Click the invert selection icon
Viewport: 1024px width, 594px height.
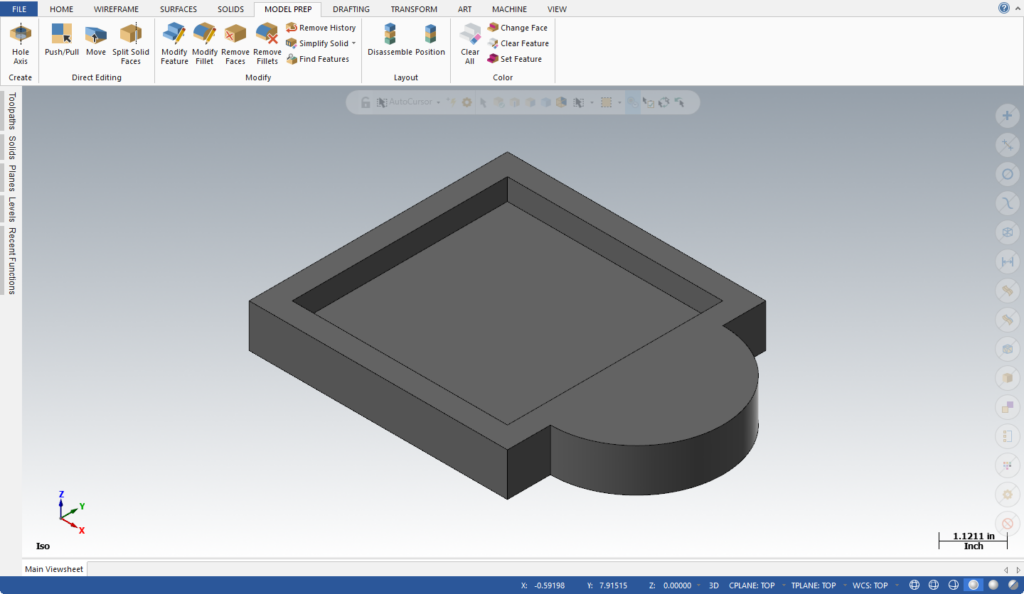(664, 102)
